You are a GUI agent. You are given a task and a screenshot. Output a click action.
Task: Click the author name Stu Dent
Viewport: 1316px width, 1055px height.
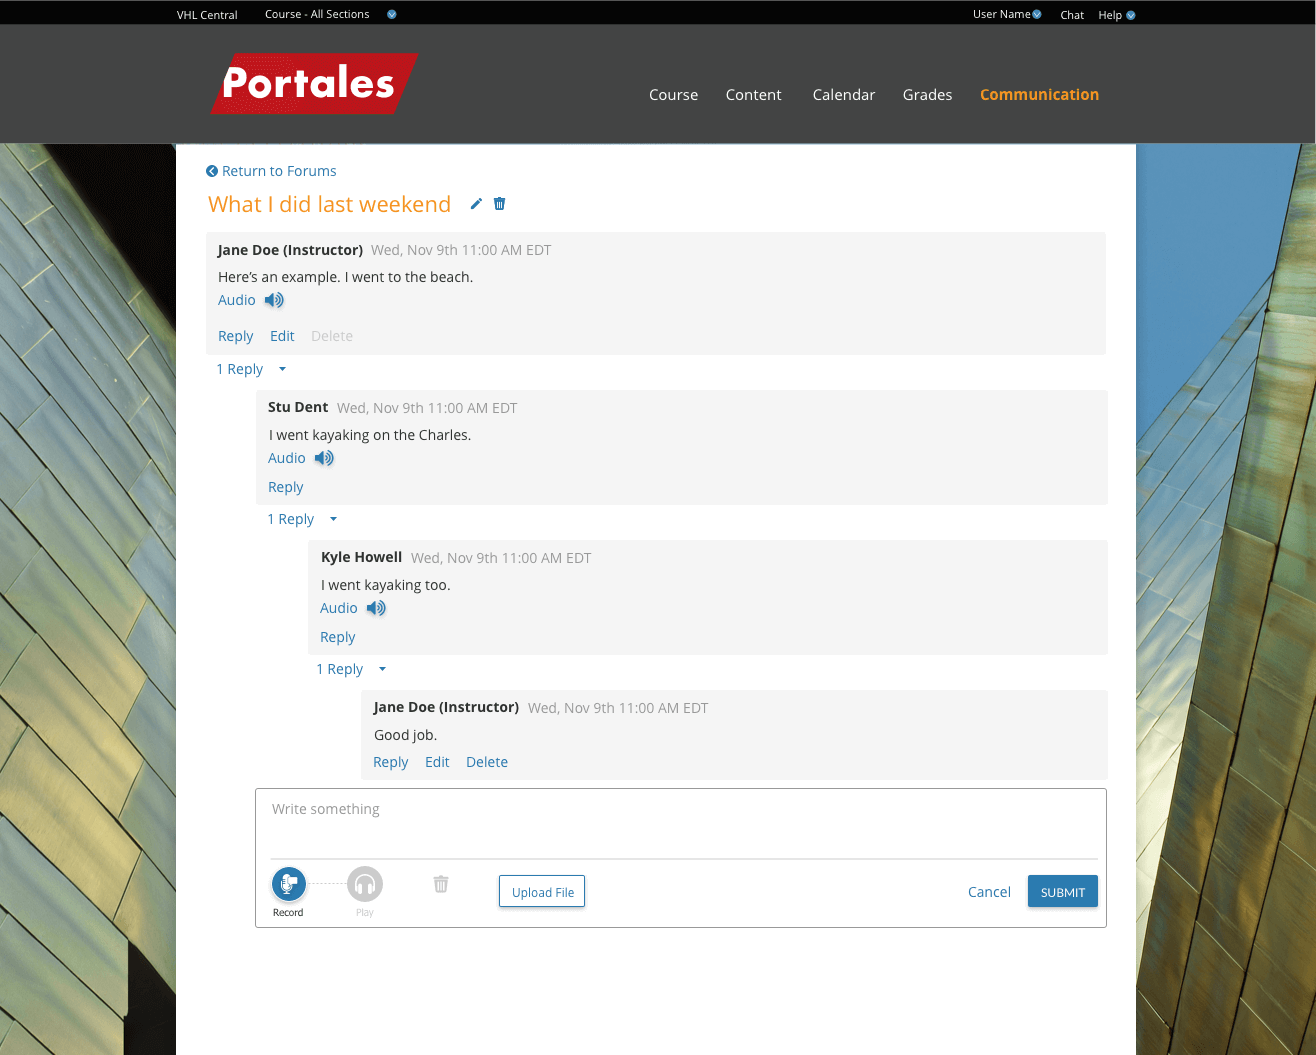[x=298, y=407]
